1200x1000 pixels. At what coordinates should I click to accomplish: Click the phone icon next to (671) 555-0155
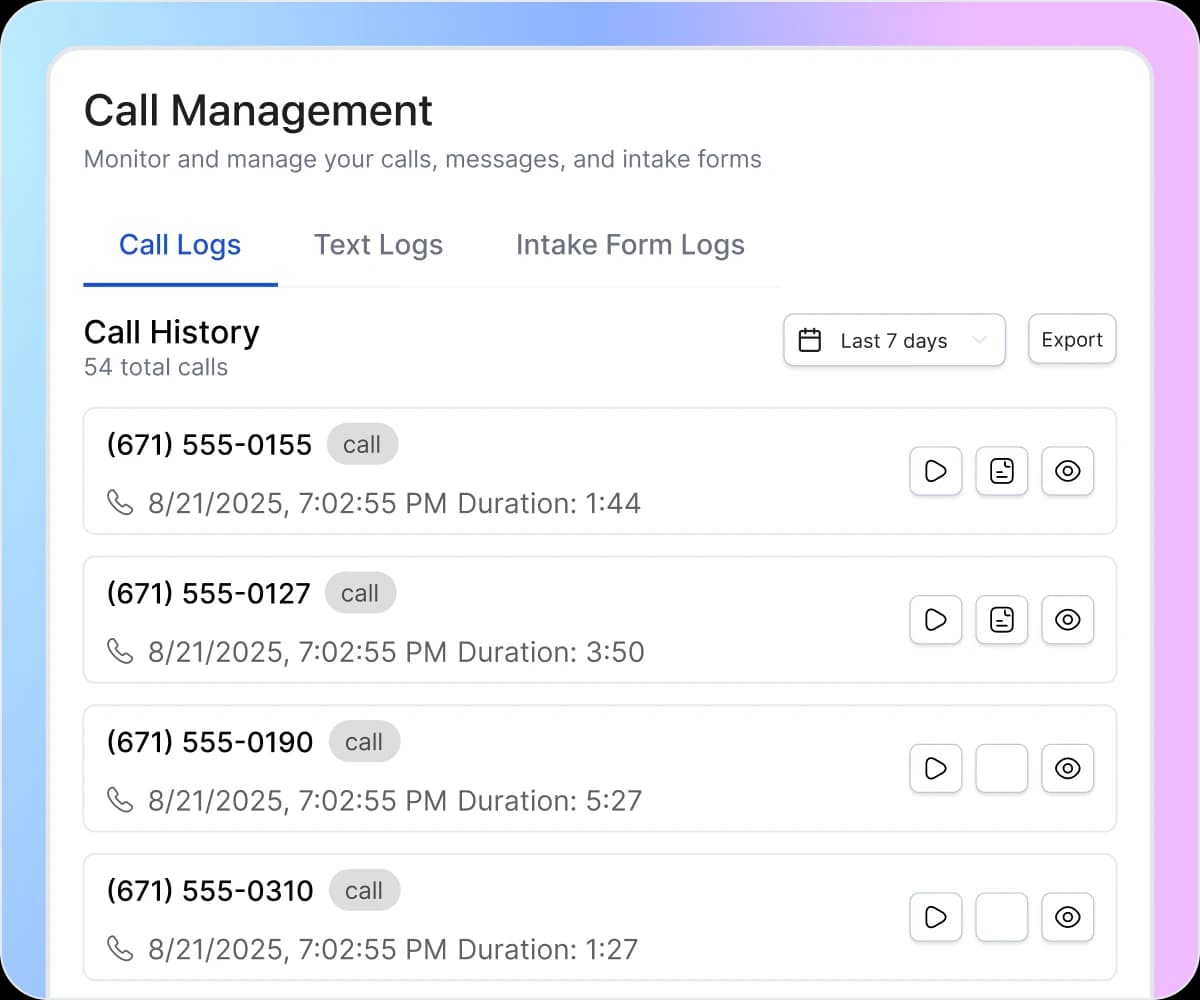tap(120, 503)
